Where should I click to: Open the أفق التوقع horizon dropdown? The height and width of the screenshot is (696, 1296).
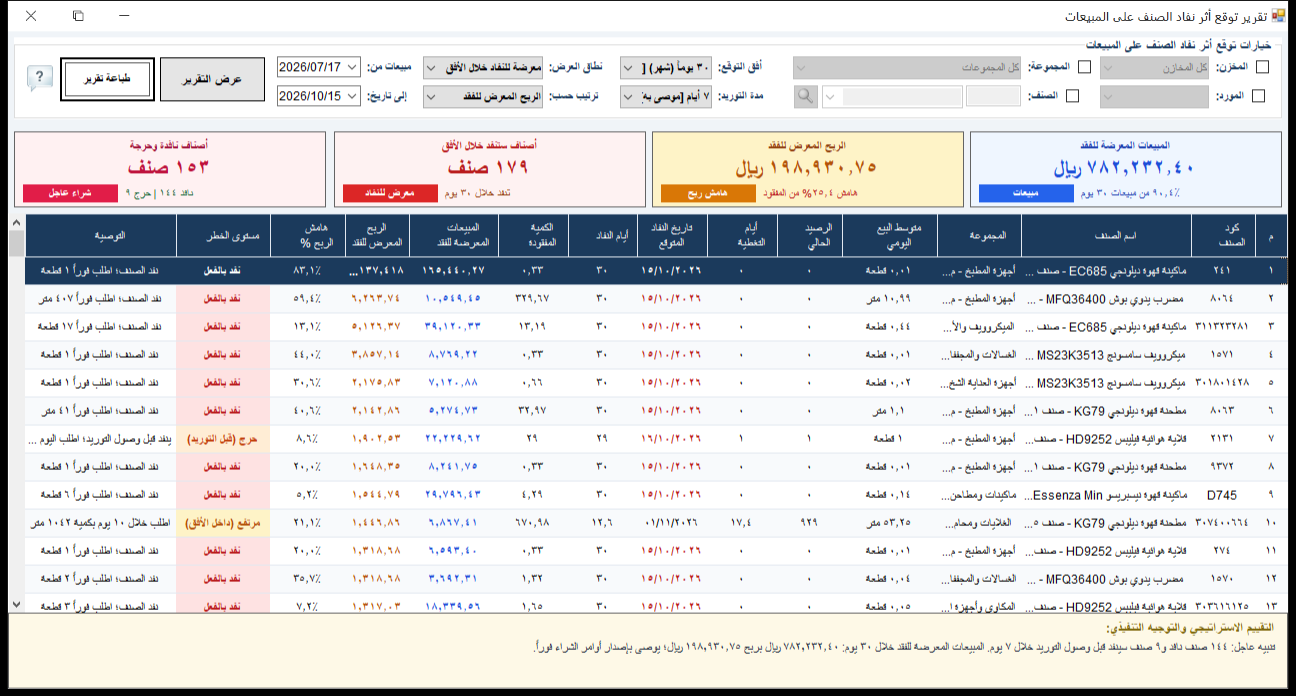click(666, 68)
